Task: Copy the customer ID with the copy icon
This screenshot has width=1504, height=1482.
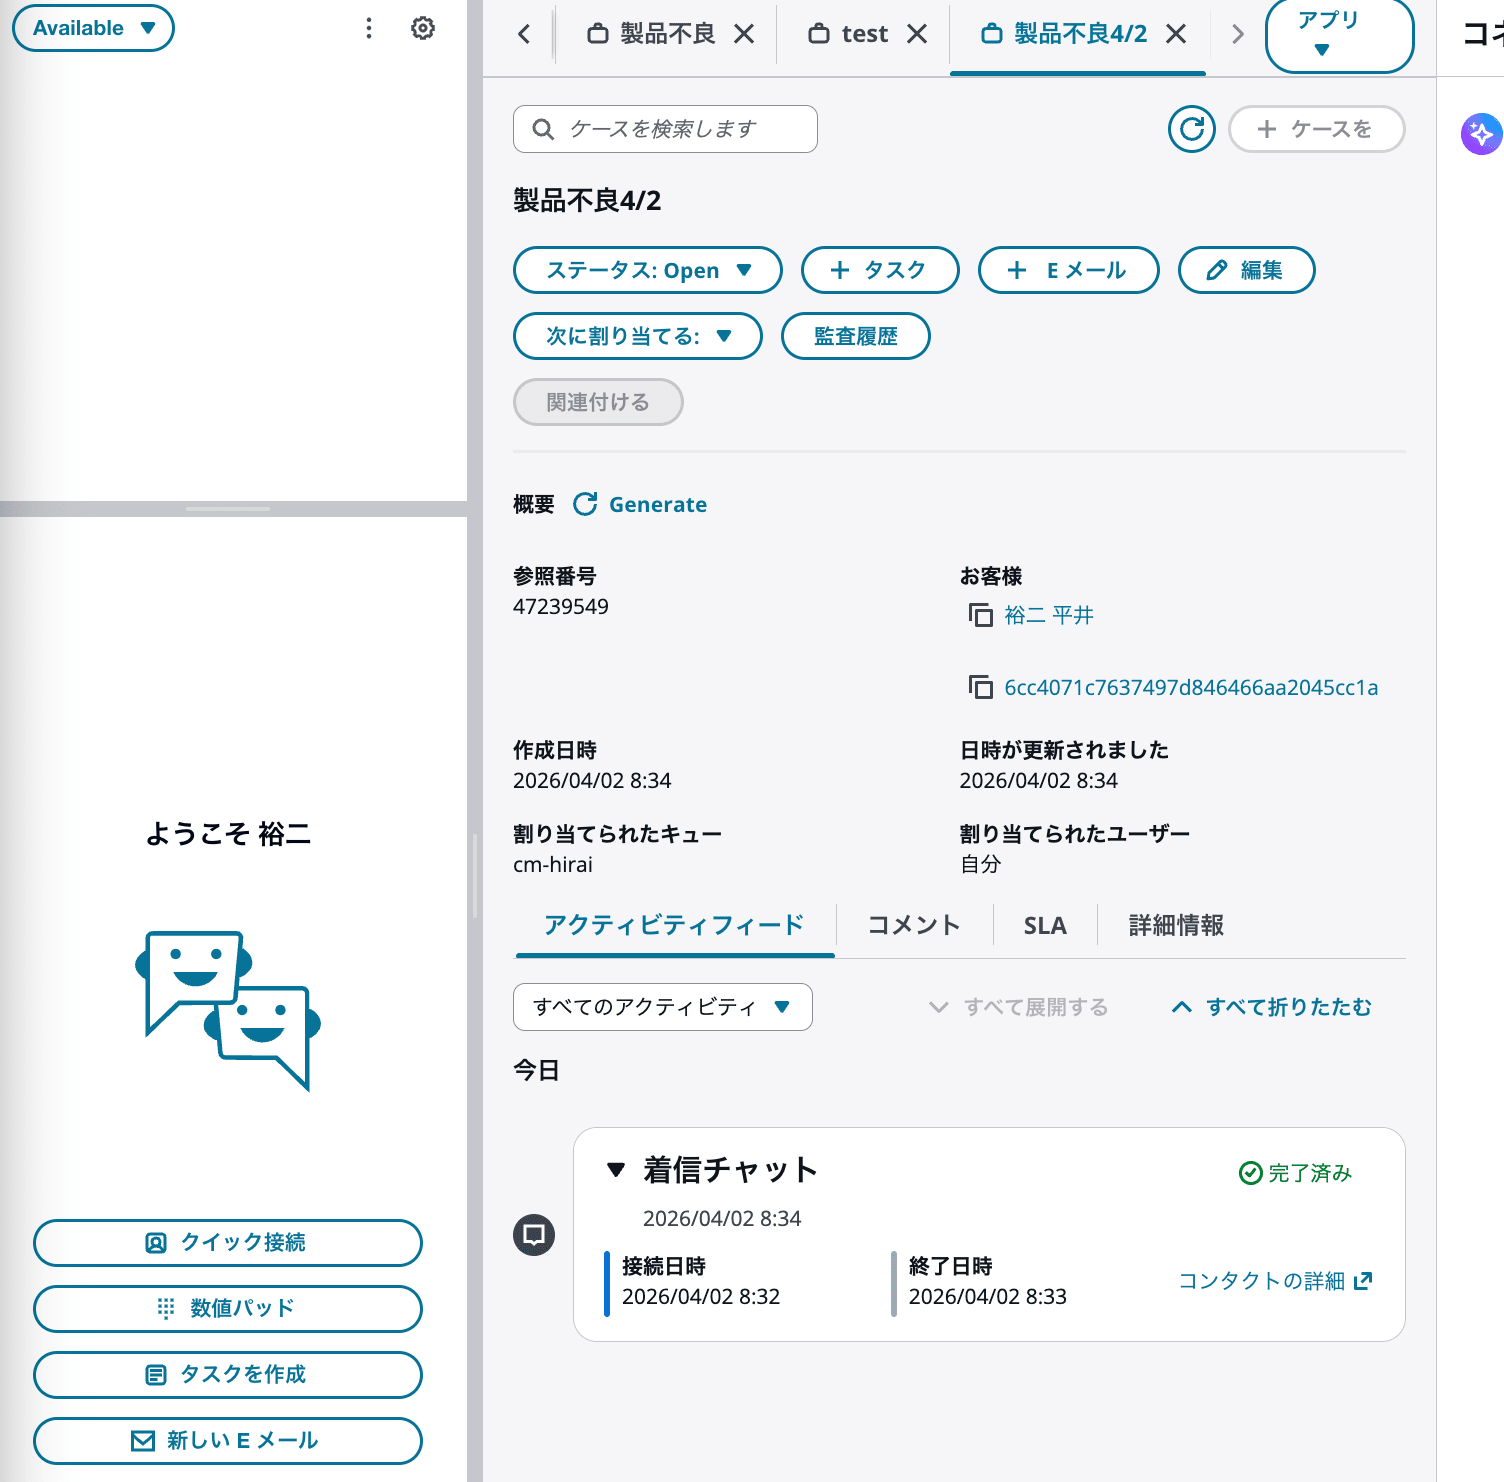Action: pyautogui.click(x=979, y=687)
